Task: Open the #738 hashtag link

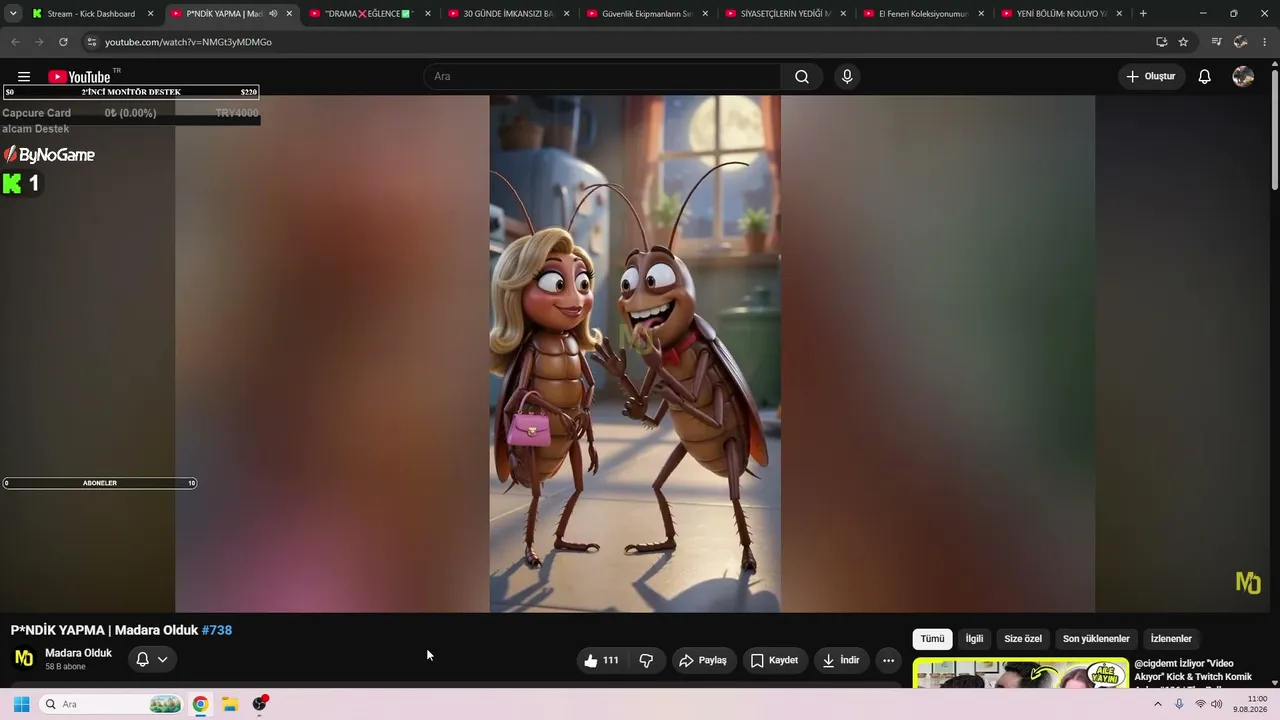Action: click(217, 630)
